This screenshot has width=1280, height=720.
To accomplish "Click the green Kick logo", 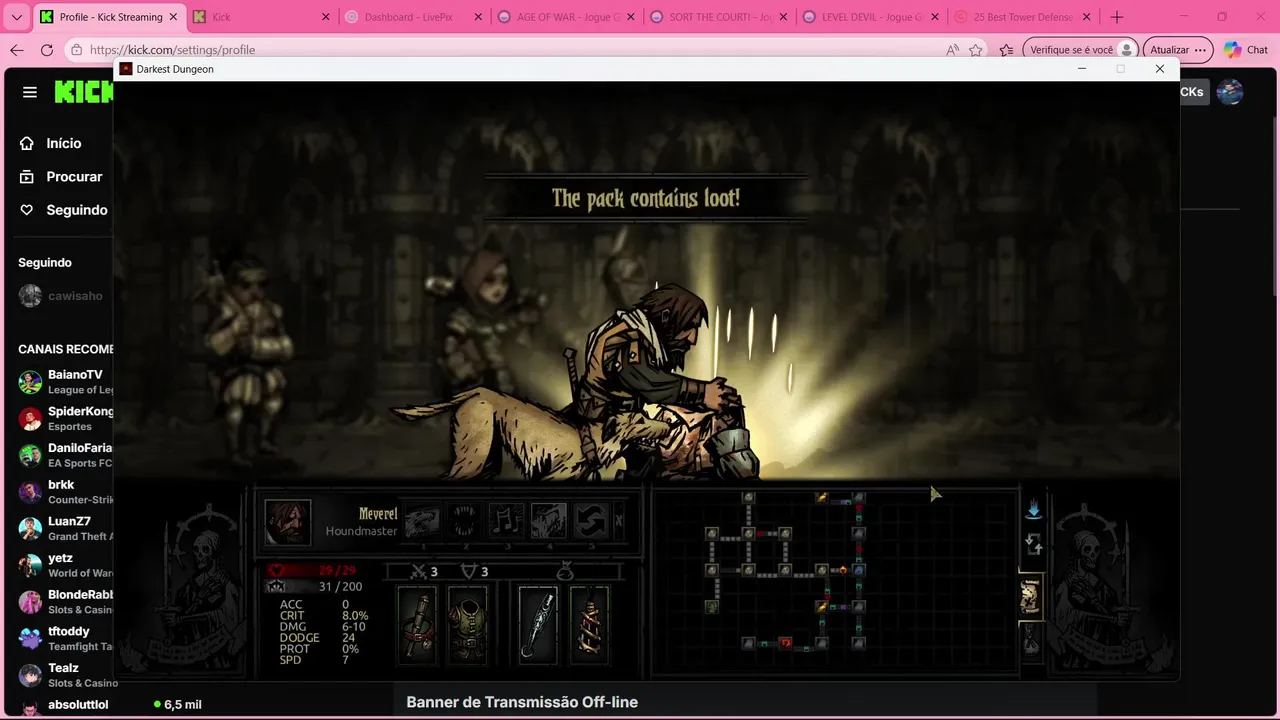I will pyautogui.click(x=84, y=92).
